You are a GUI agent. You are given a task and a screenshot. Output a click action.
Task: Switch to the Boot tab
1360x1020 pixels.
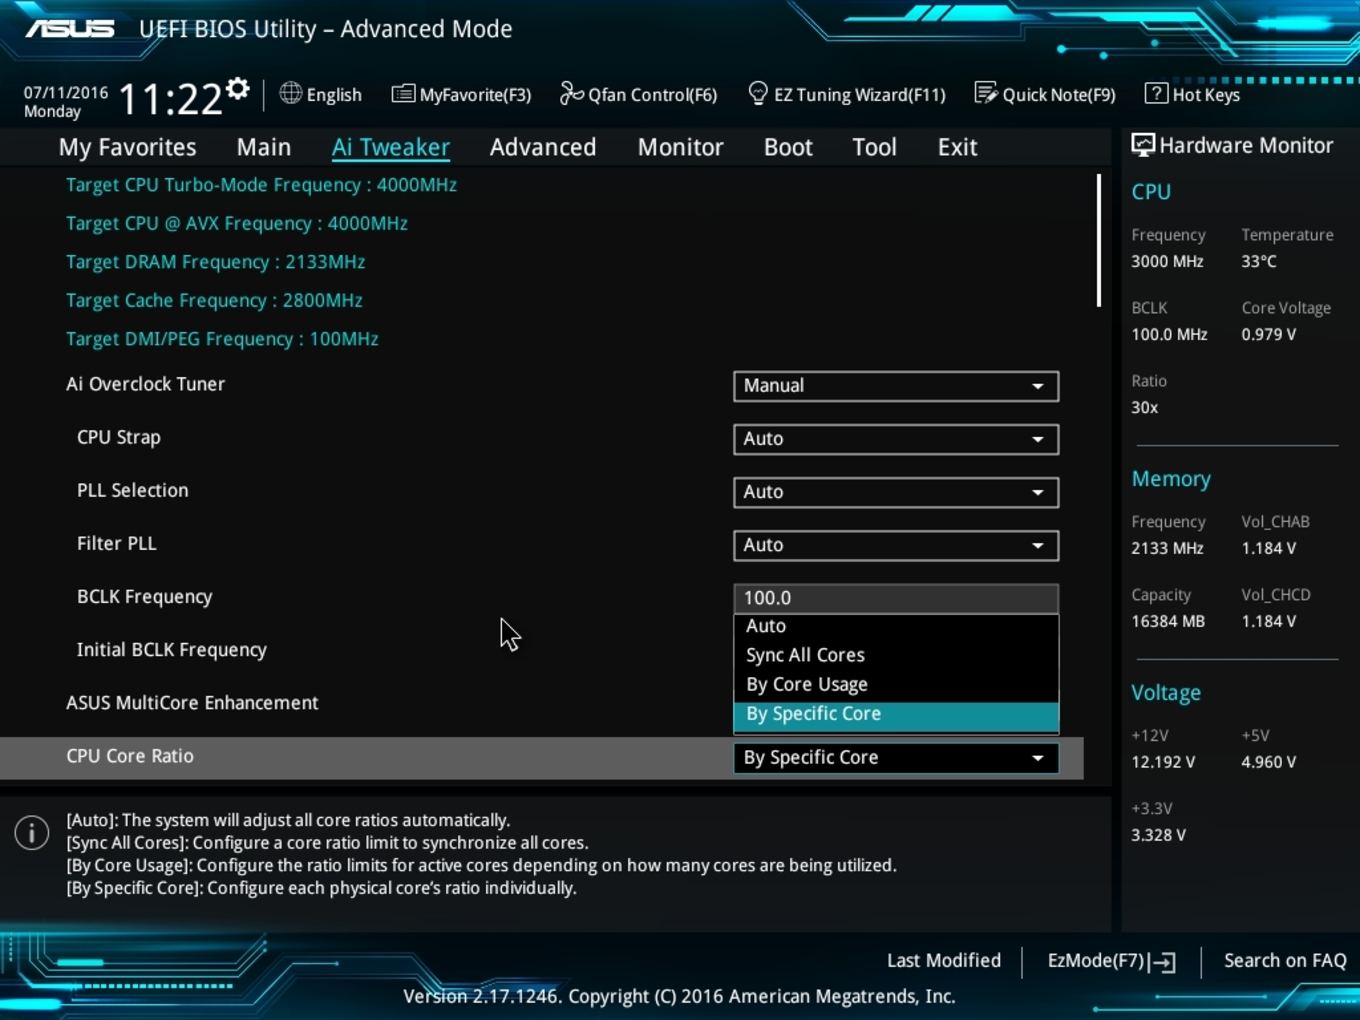[788, 147]
